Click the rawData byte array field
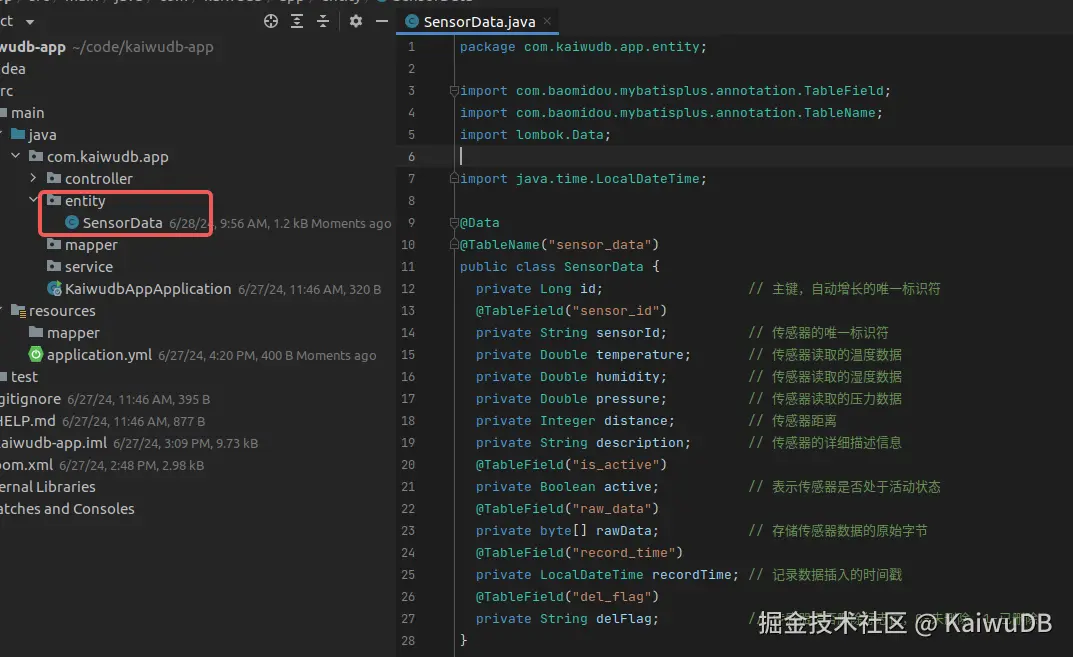 tap(567, 530)
